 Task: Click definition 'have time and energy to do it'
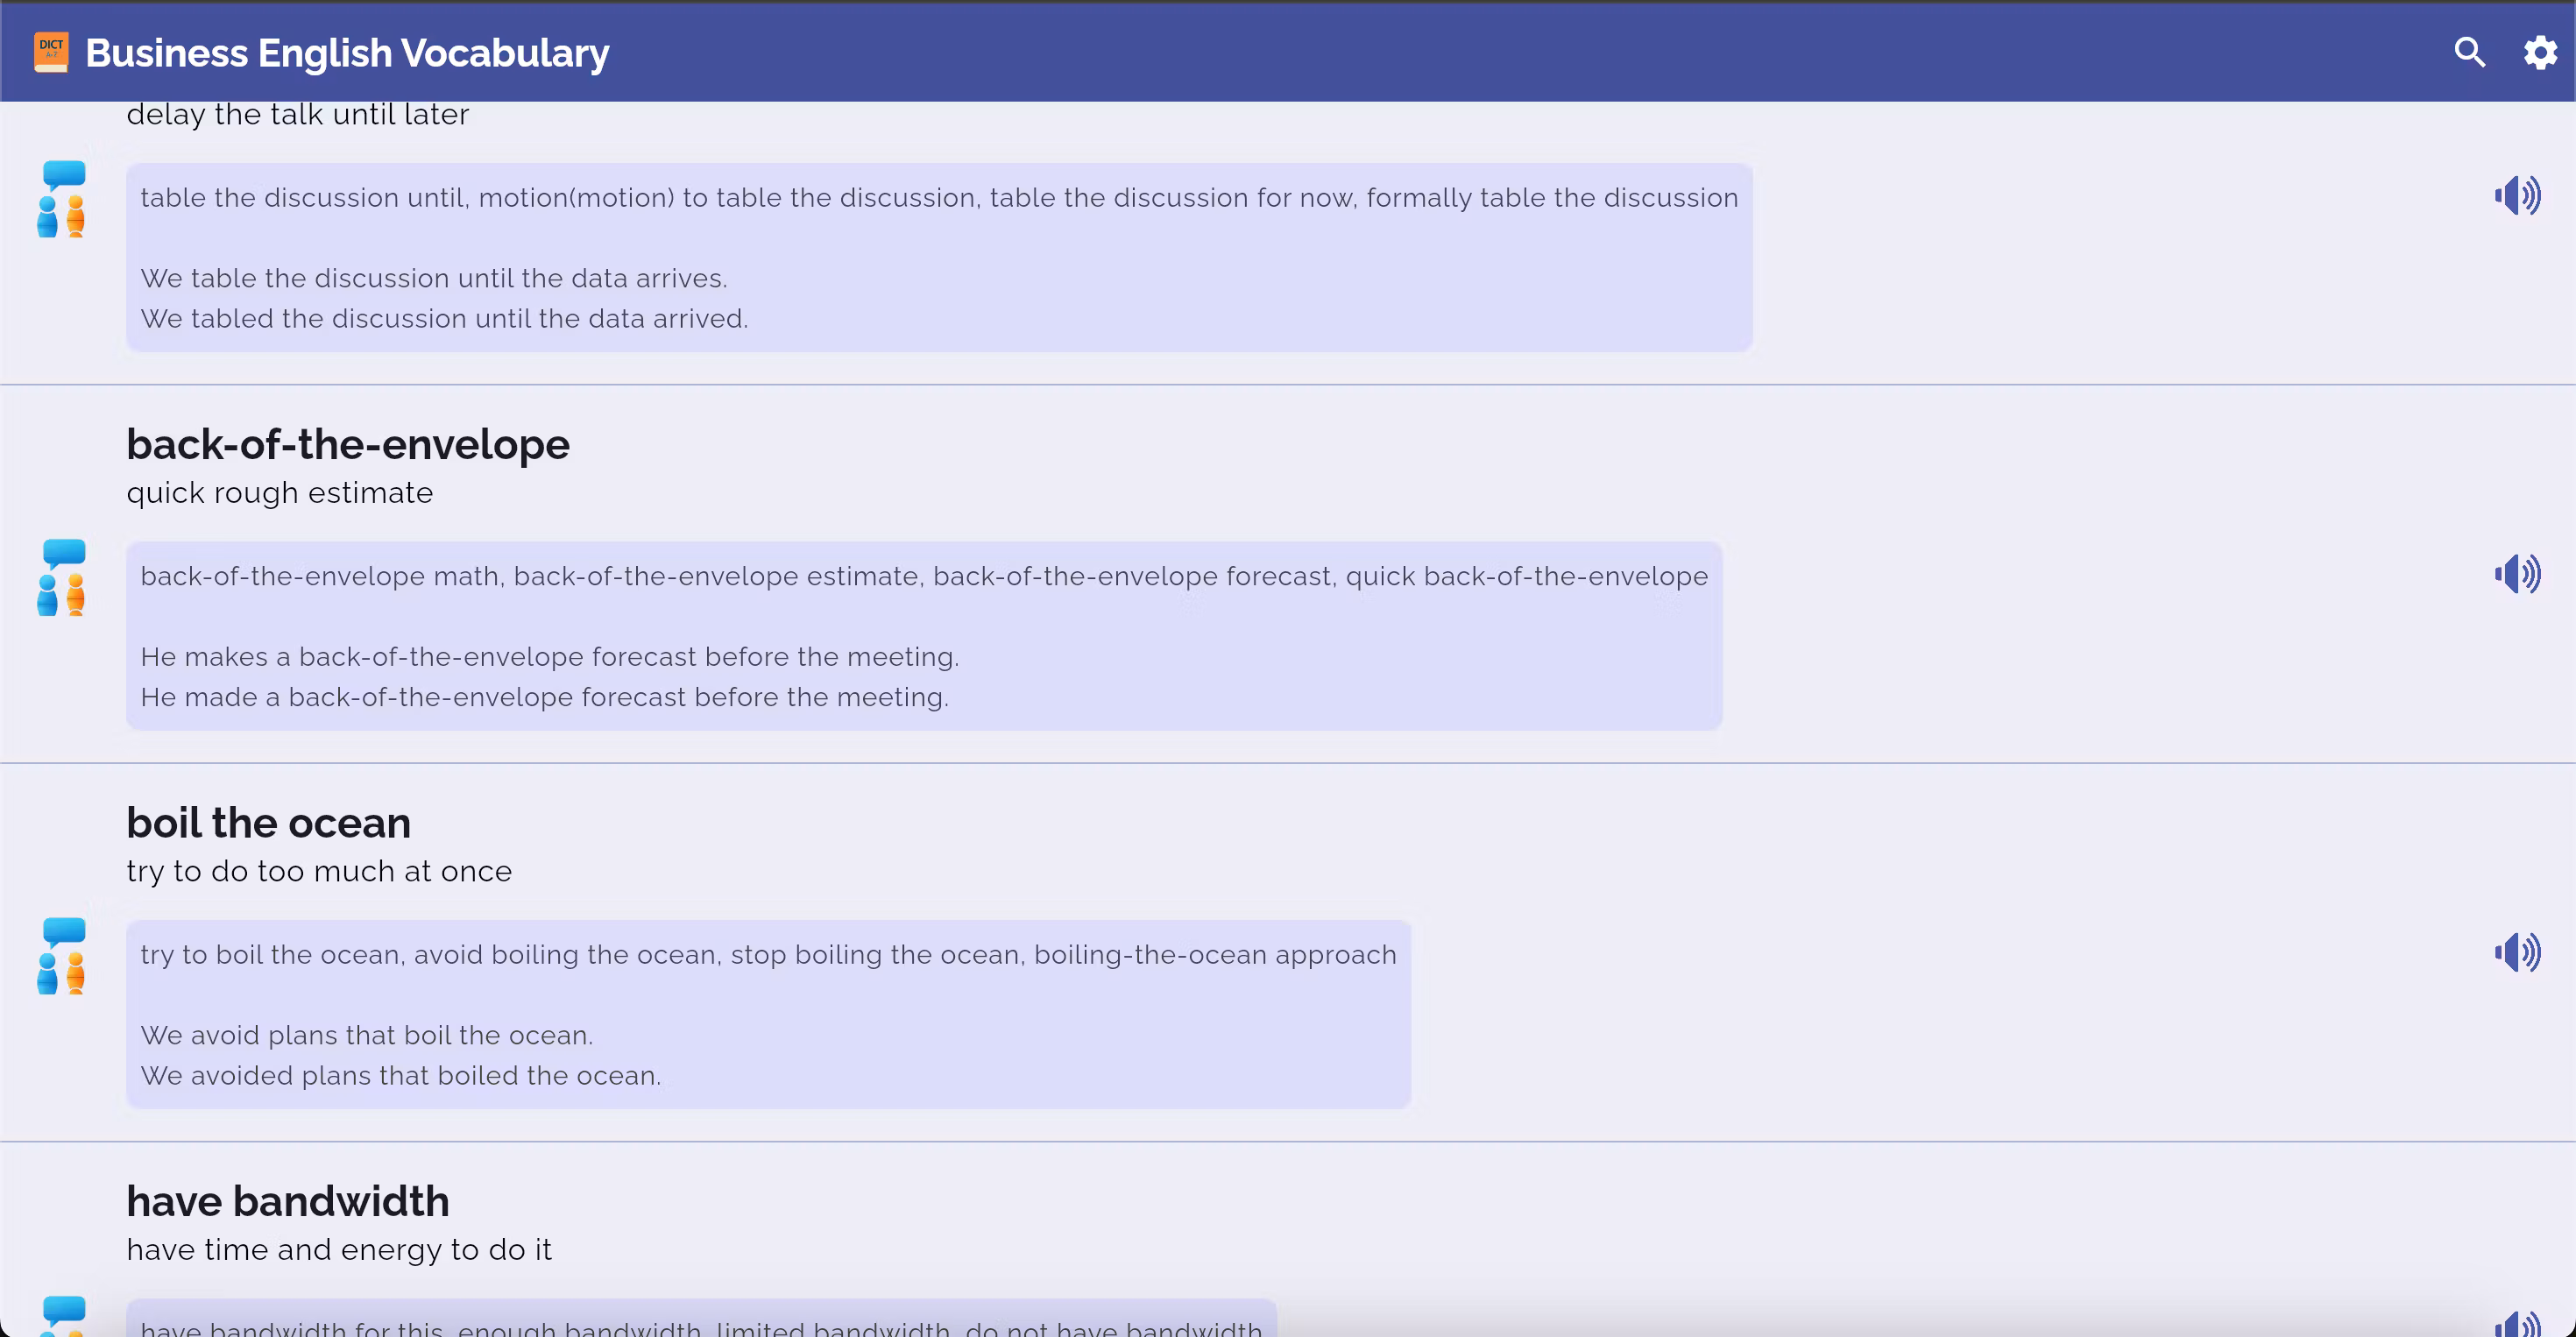pyautogui.click(x=339, y=1250)
